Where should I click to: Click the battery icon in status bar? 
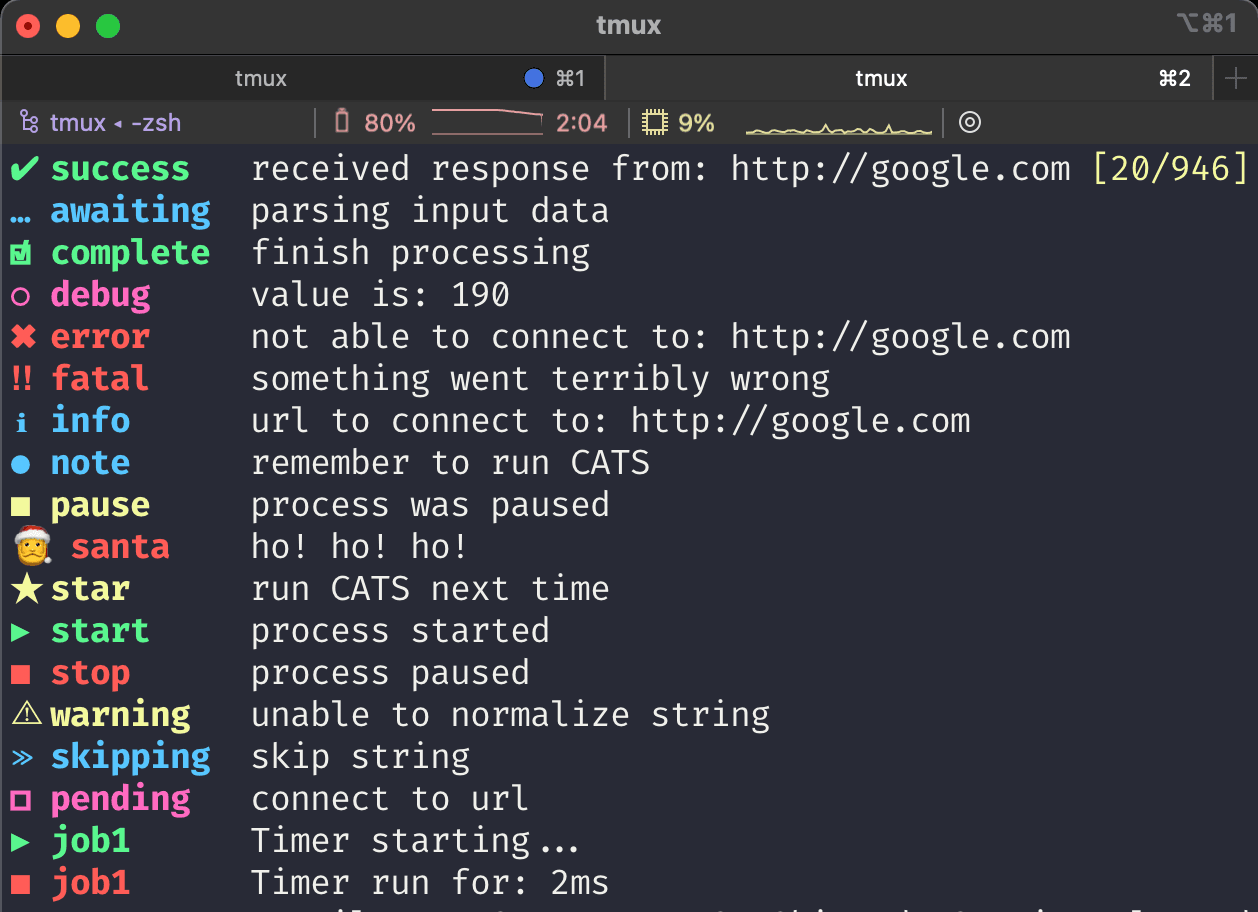point(342,122)
